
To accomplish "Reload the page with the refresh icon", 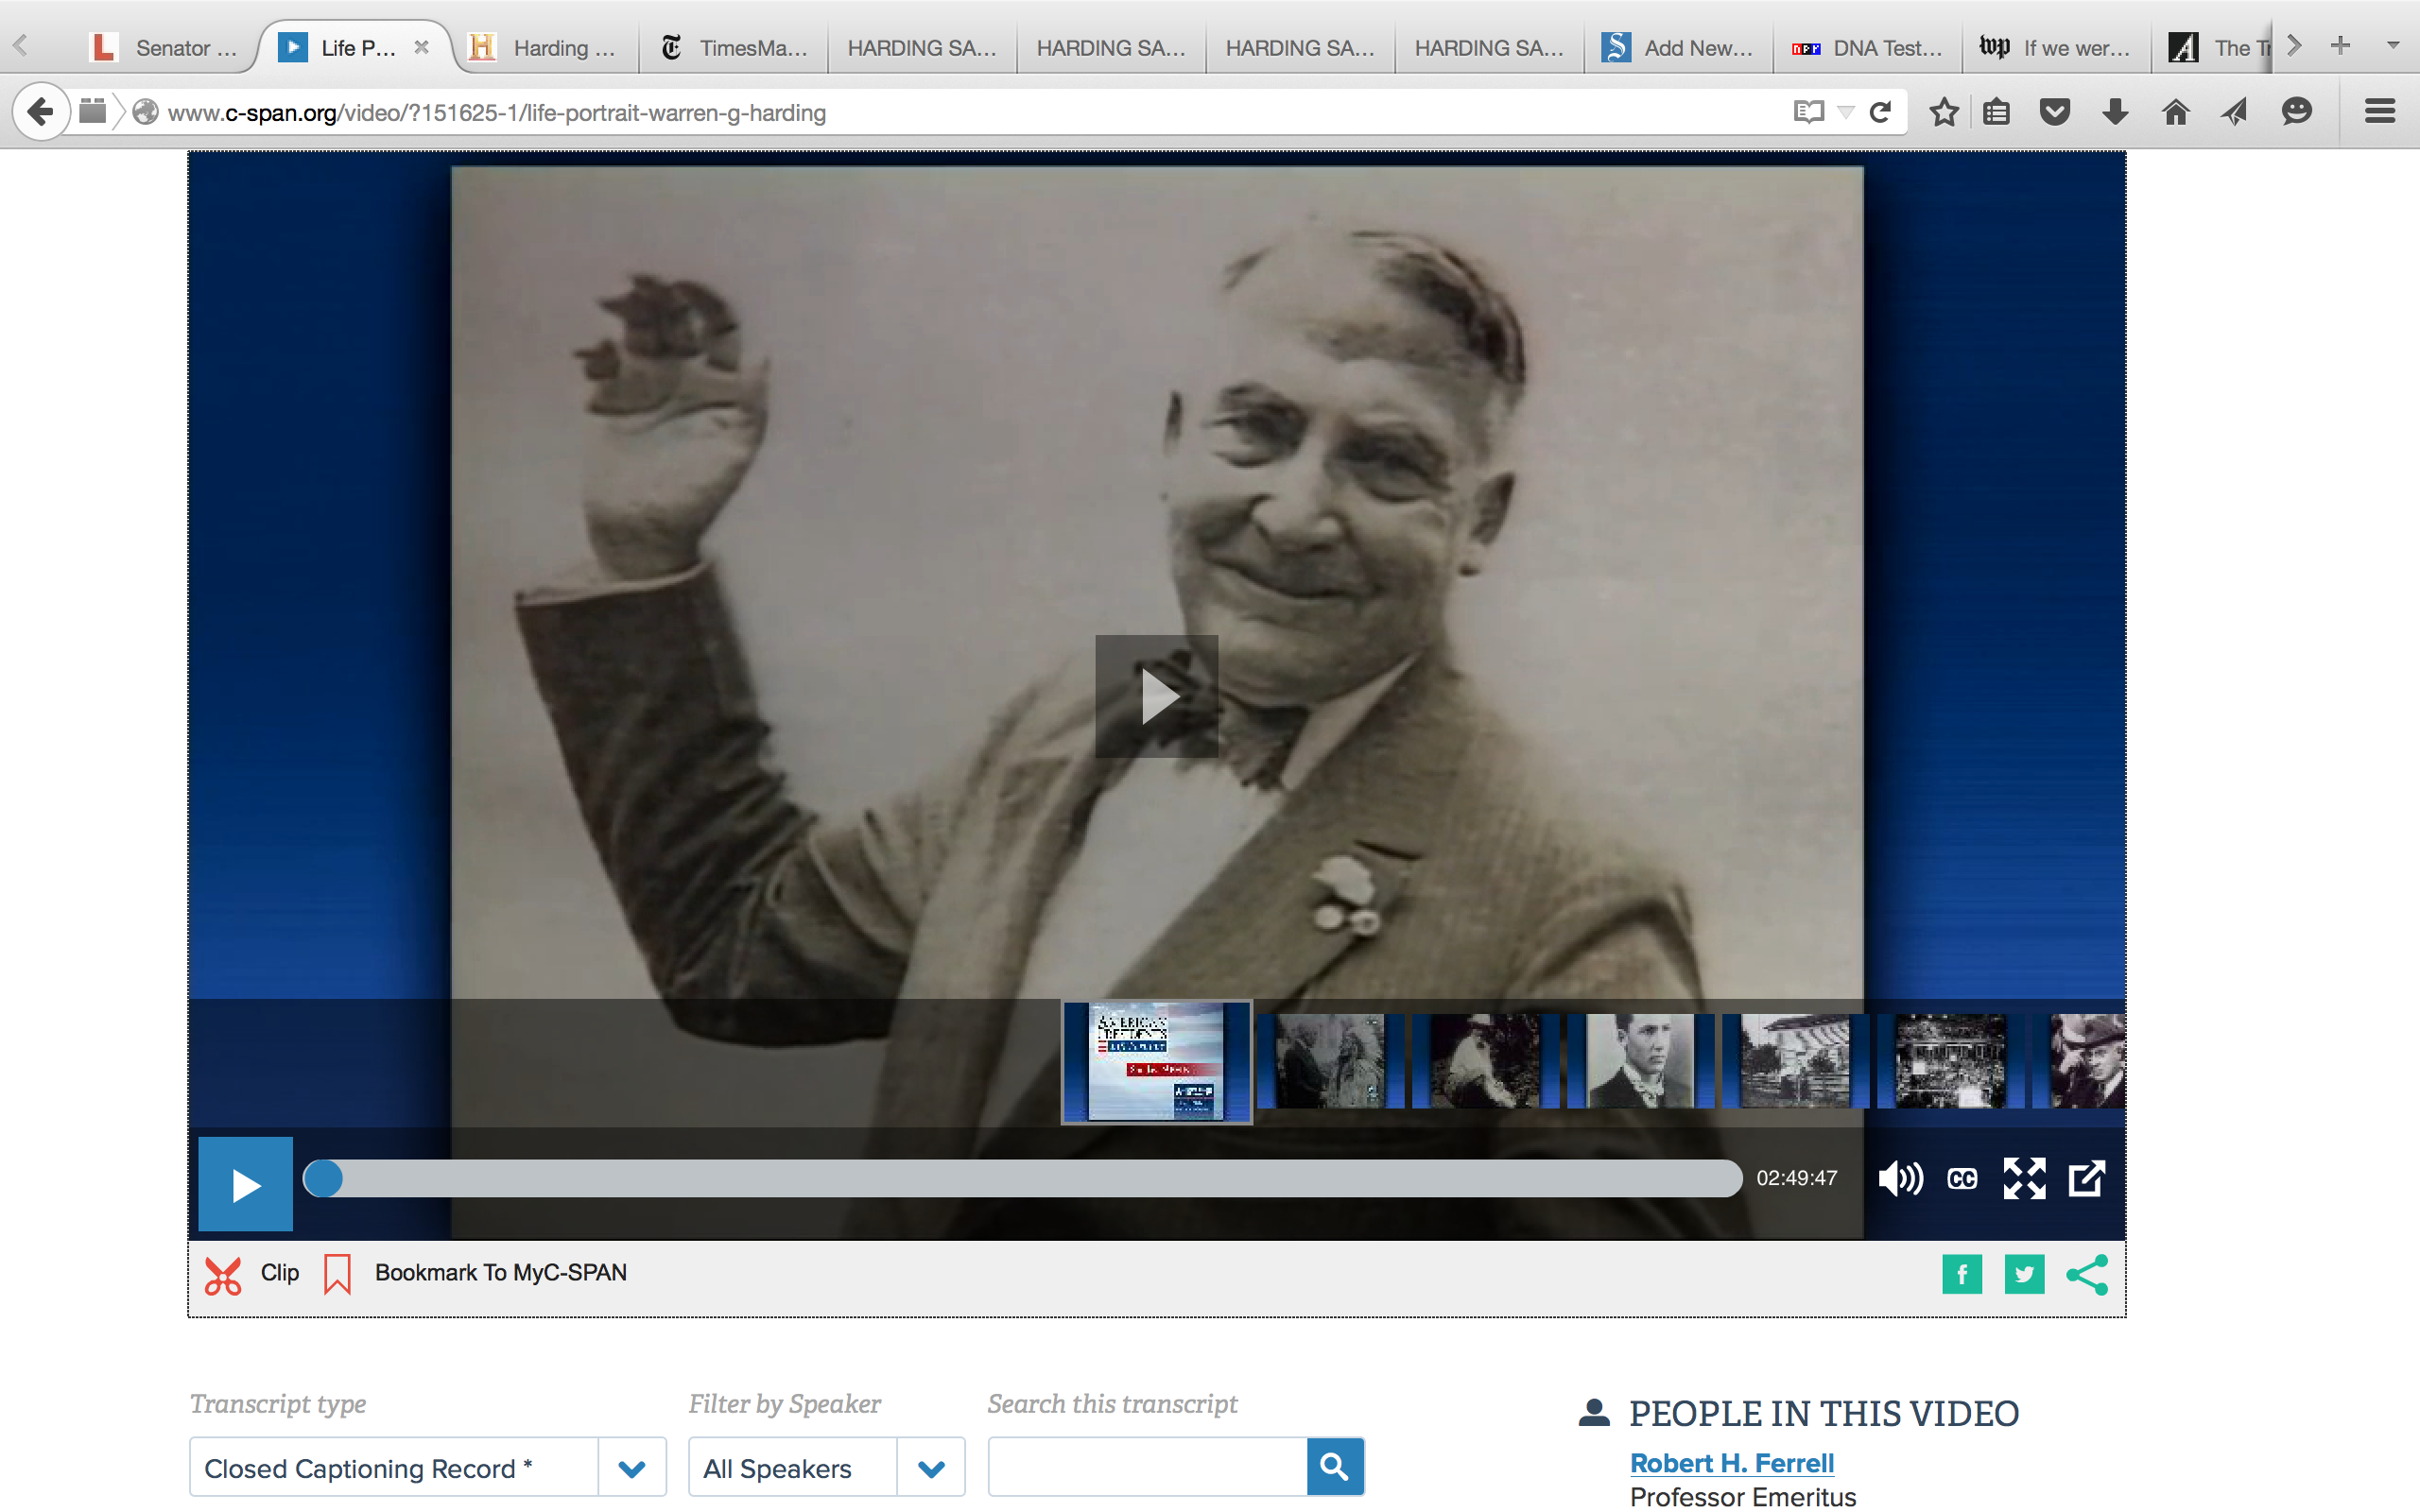I will (x=1880, y=112).
